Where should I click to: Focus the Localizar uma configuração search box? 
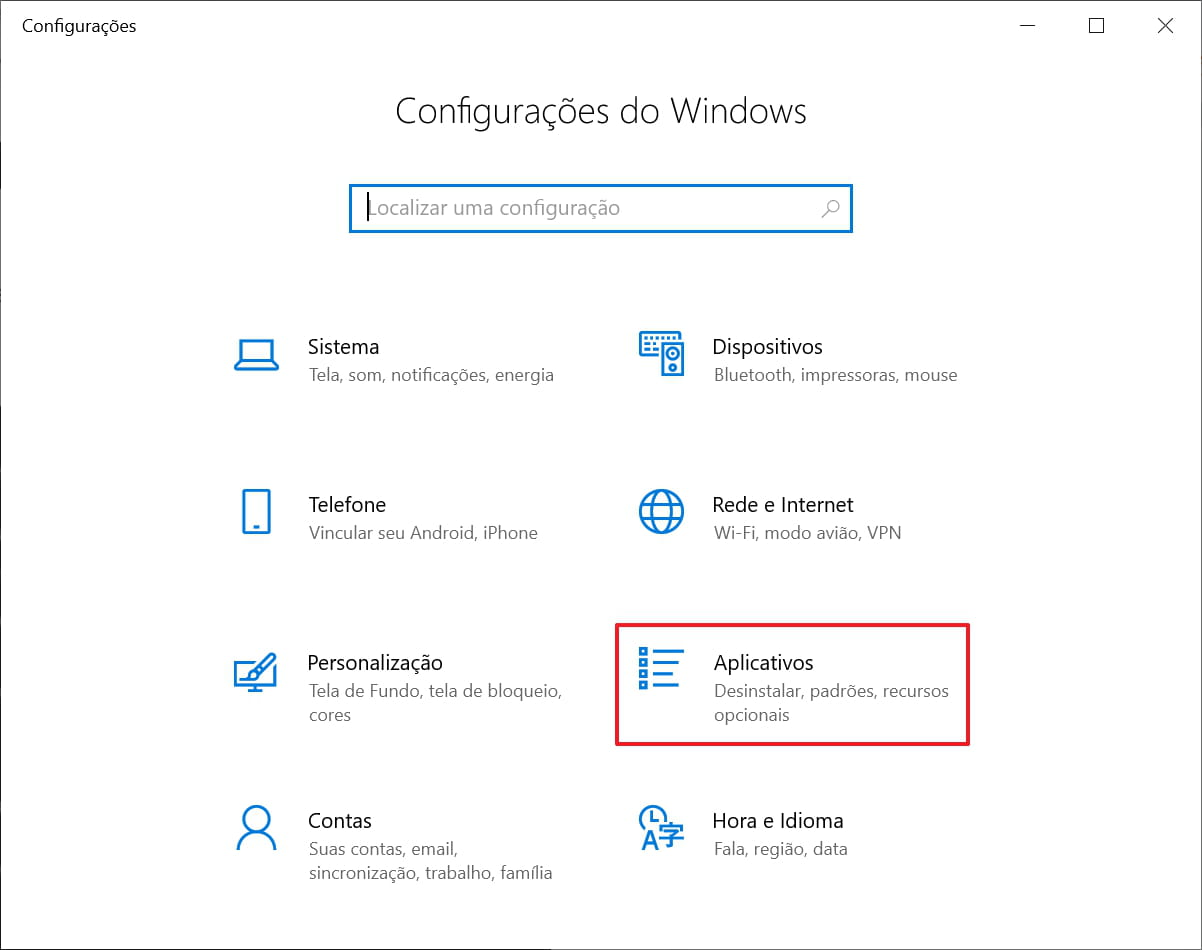point(590,208)
